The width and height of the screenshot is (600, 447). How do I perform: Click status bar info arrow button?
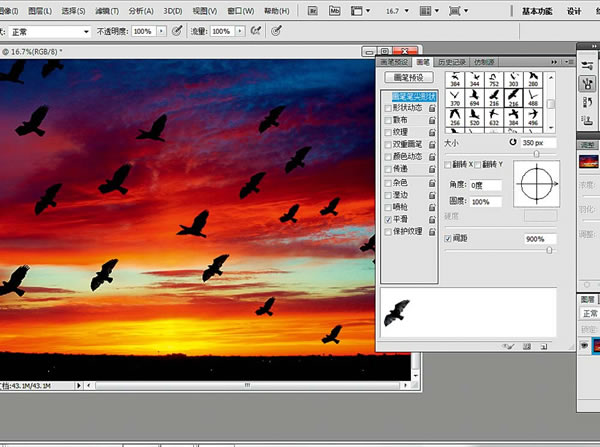pyautogui.click(x=78, y=385)
